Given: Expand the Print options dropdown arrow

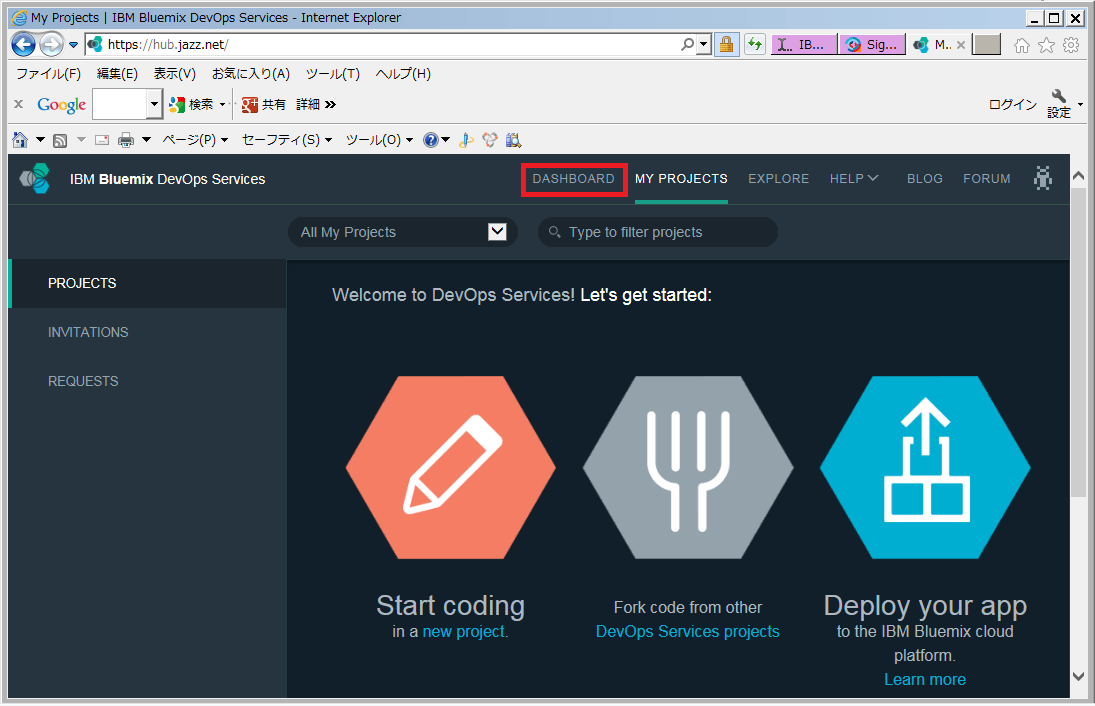Looking at the screenshot, I should point(147,140).
